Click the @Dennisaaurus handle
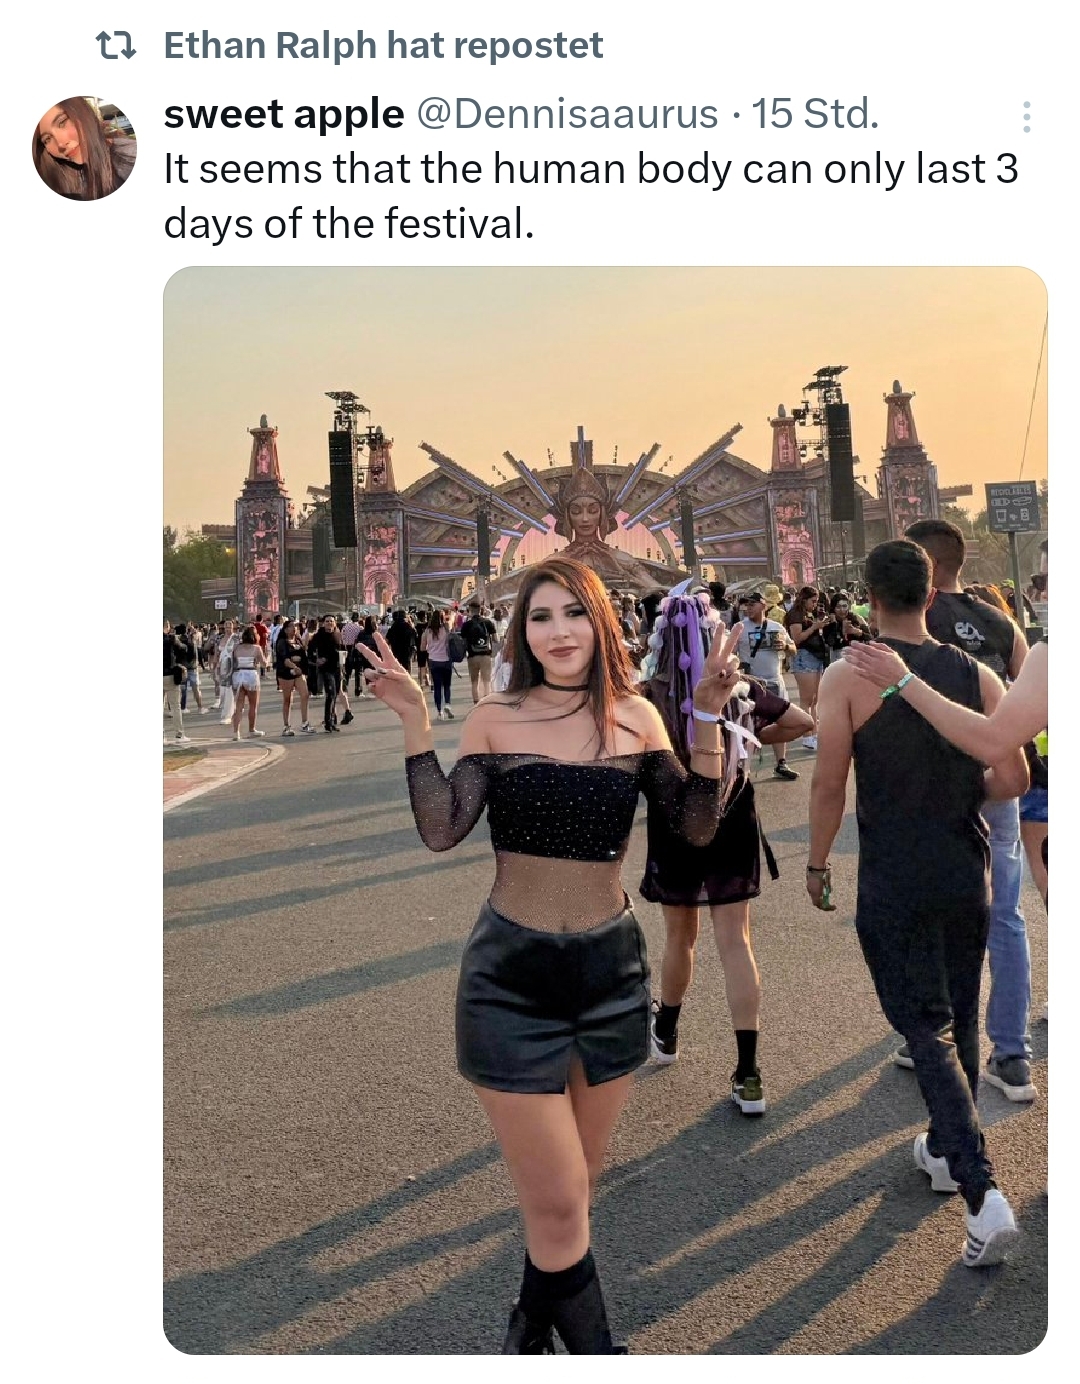 566,114
